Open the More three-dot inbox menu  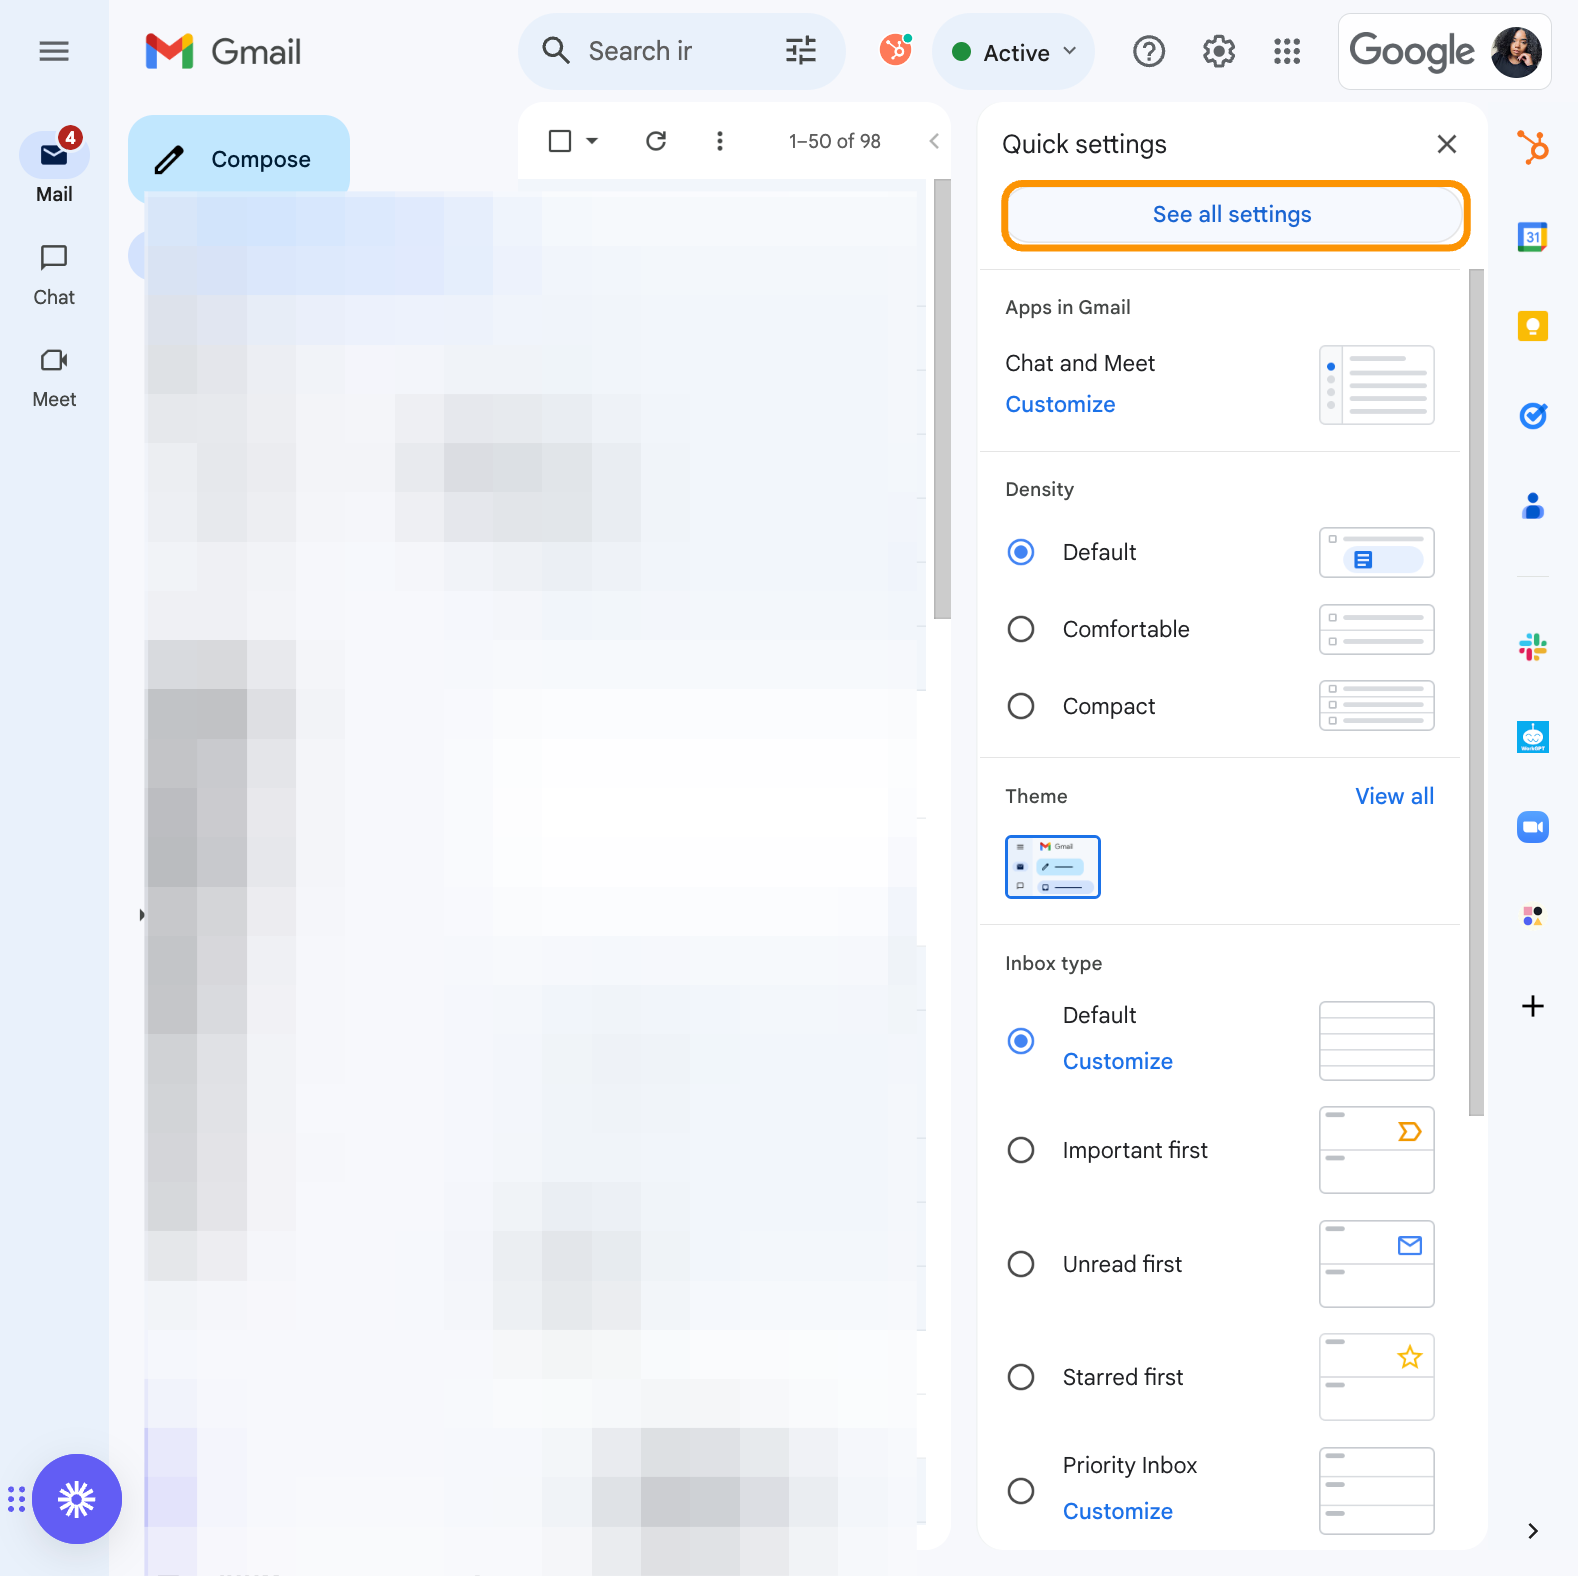click(x=720, y=141)
